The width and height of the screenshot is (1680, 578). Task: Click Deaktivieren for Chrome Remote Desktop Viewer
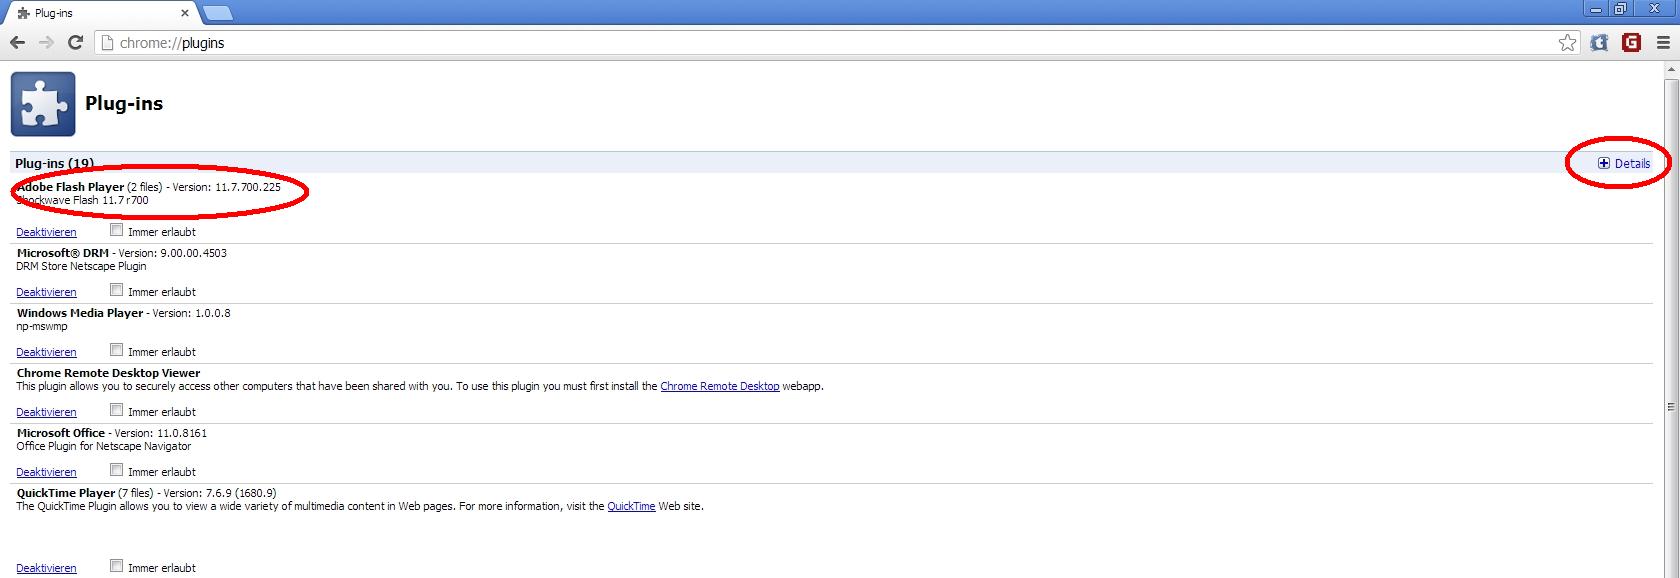46,412
